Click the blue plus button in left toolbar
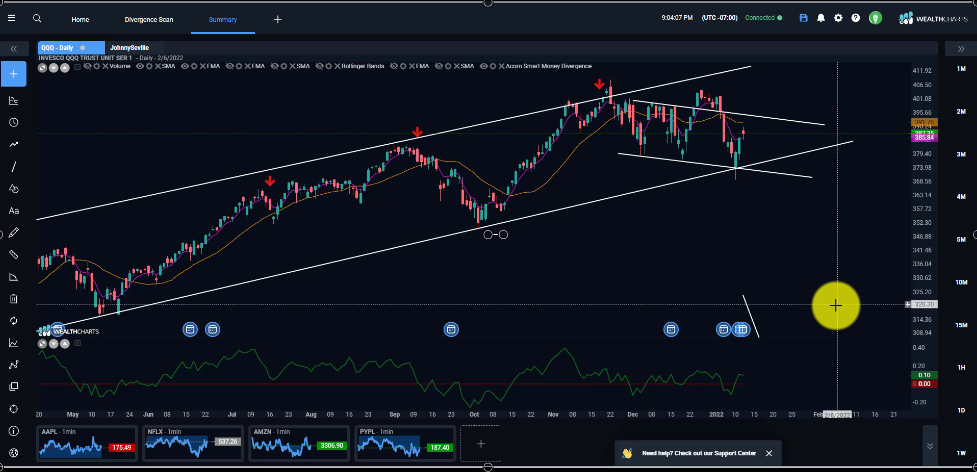 14,74
